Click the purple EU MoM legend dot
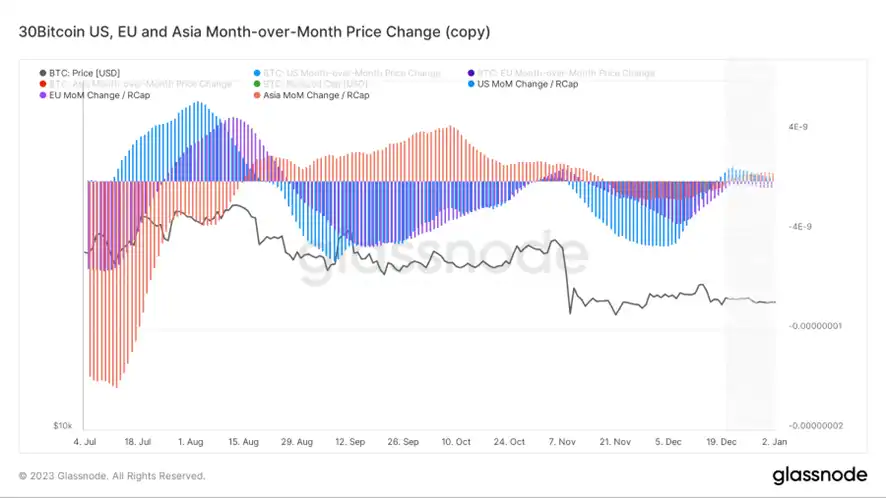 [42, 95]
